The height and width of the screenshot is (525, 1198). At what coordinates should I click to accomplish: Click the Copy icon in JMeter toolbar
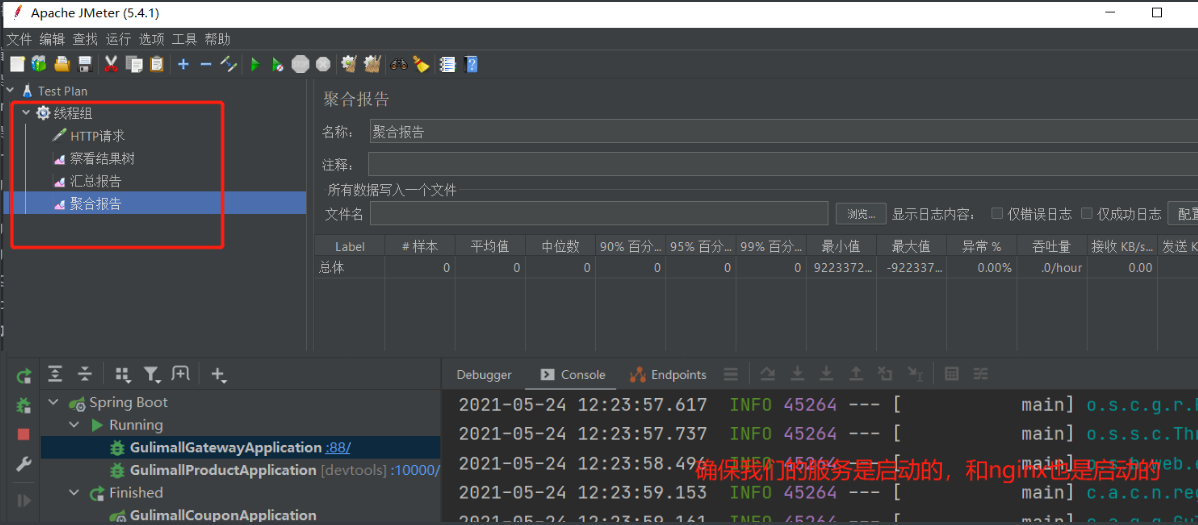pyautogui.click(x=134, y=64)
